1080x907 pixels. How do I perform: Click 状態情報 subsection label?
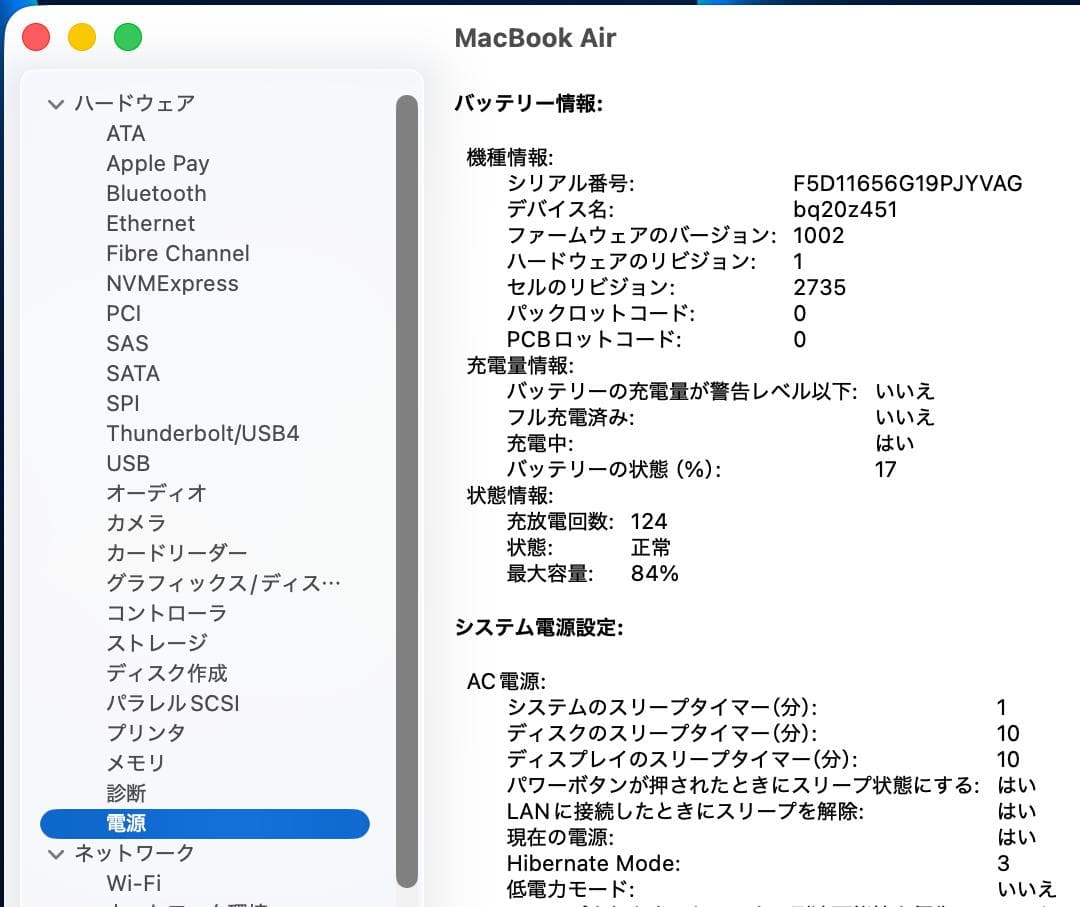click(x=510, y=495)
